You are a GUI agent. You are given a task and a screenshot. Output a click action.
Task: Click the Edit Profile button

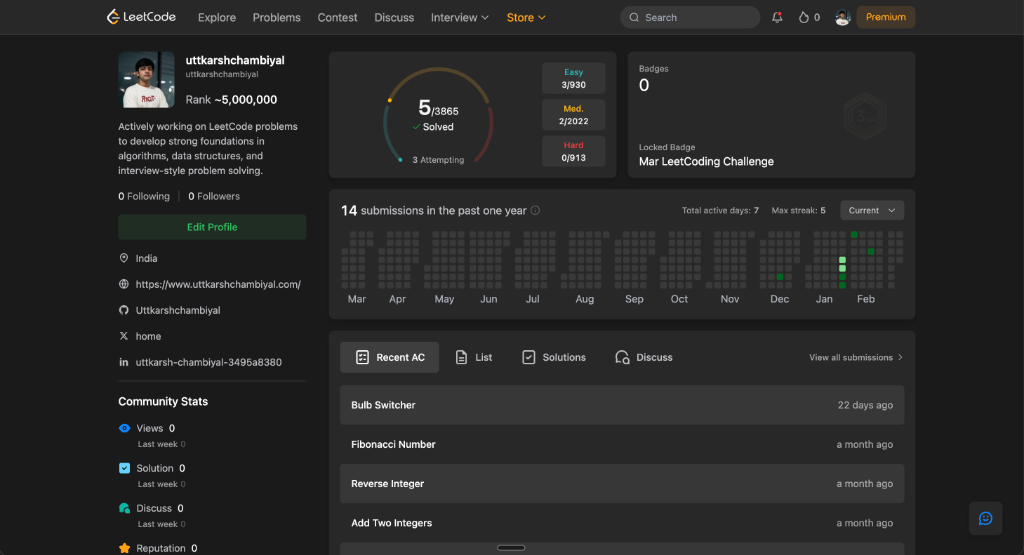[212, 227]
